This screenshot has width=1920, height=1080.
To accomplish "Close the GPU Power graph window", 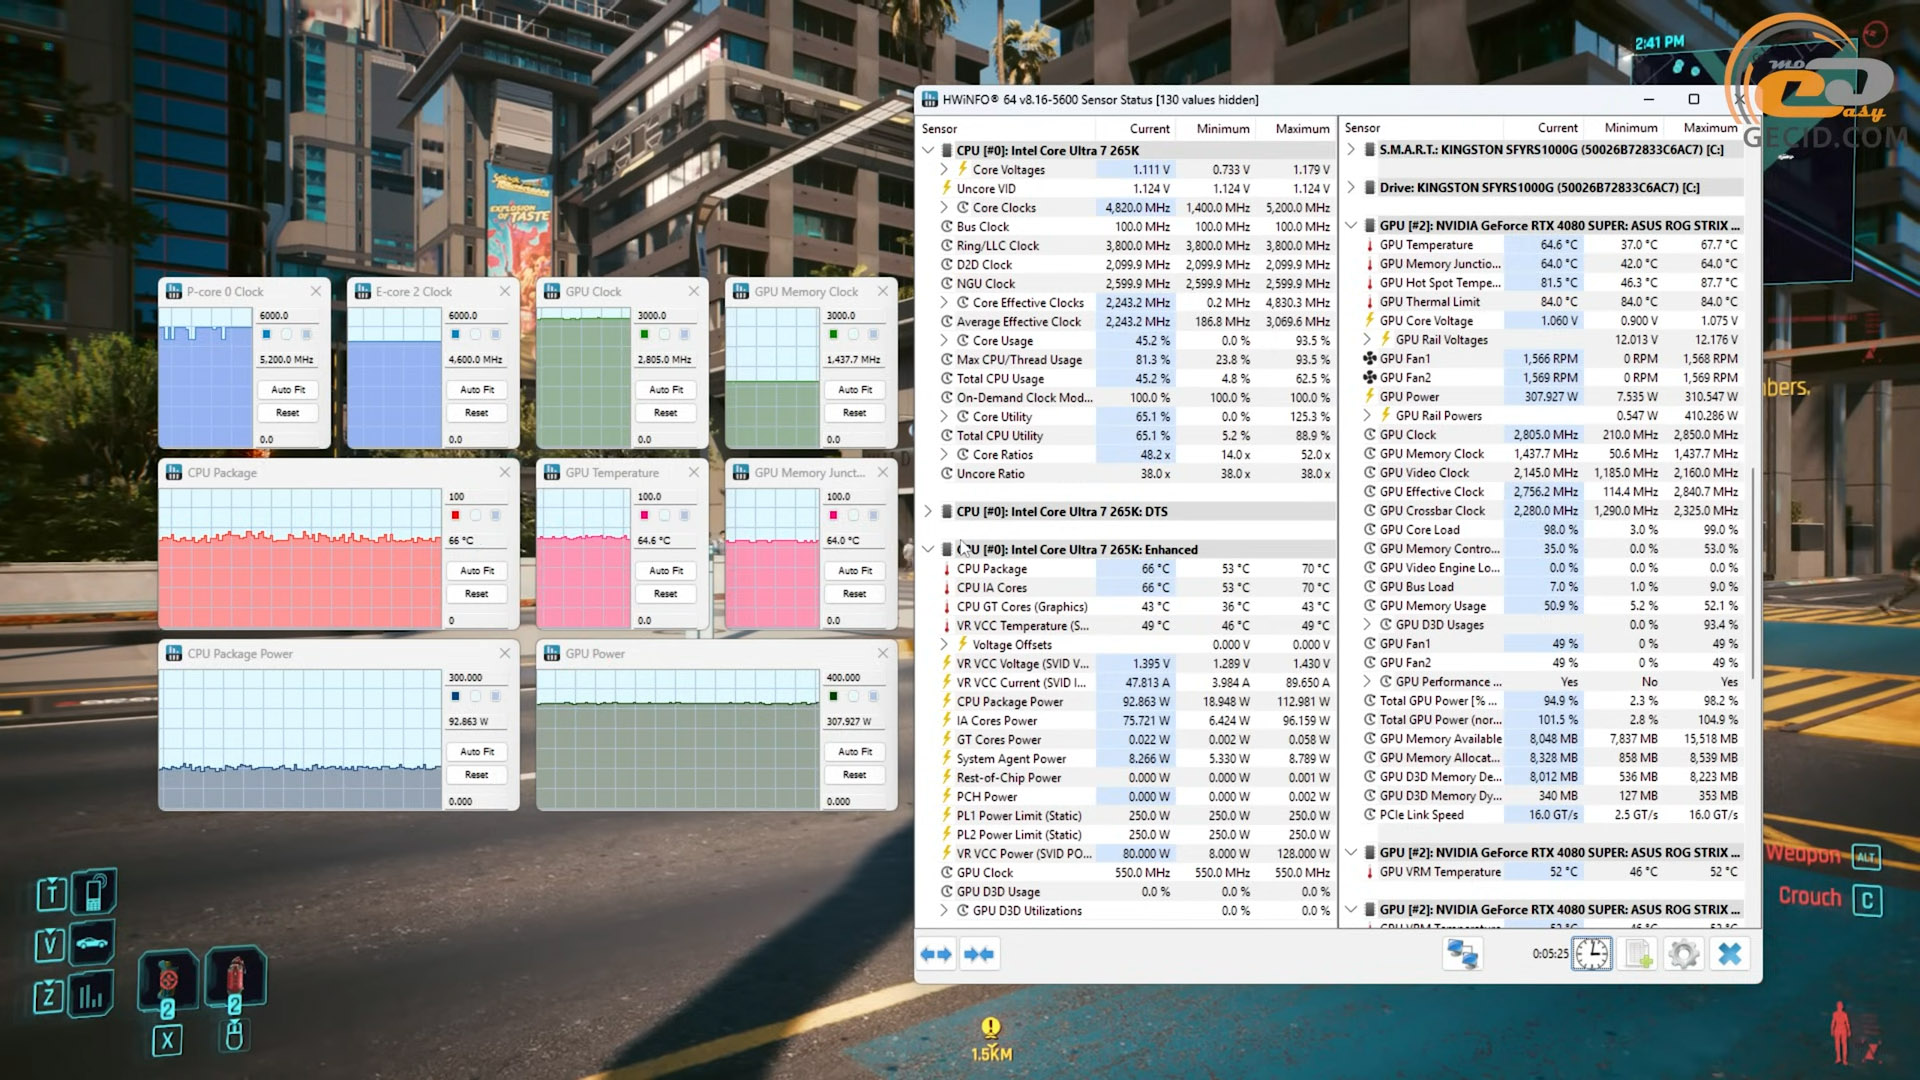I will click(x=882, y=653).
